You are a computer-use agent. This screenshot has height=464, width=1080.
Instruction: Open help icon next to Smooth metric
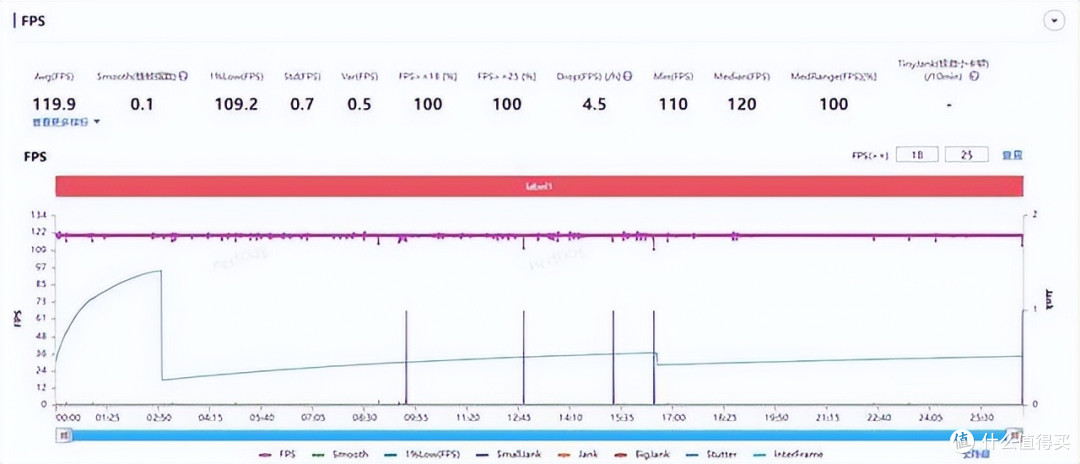pyautogui.click(x=183, y=76)
